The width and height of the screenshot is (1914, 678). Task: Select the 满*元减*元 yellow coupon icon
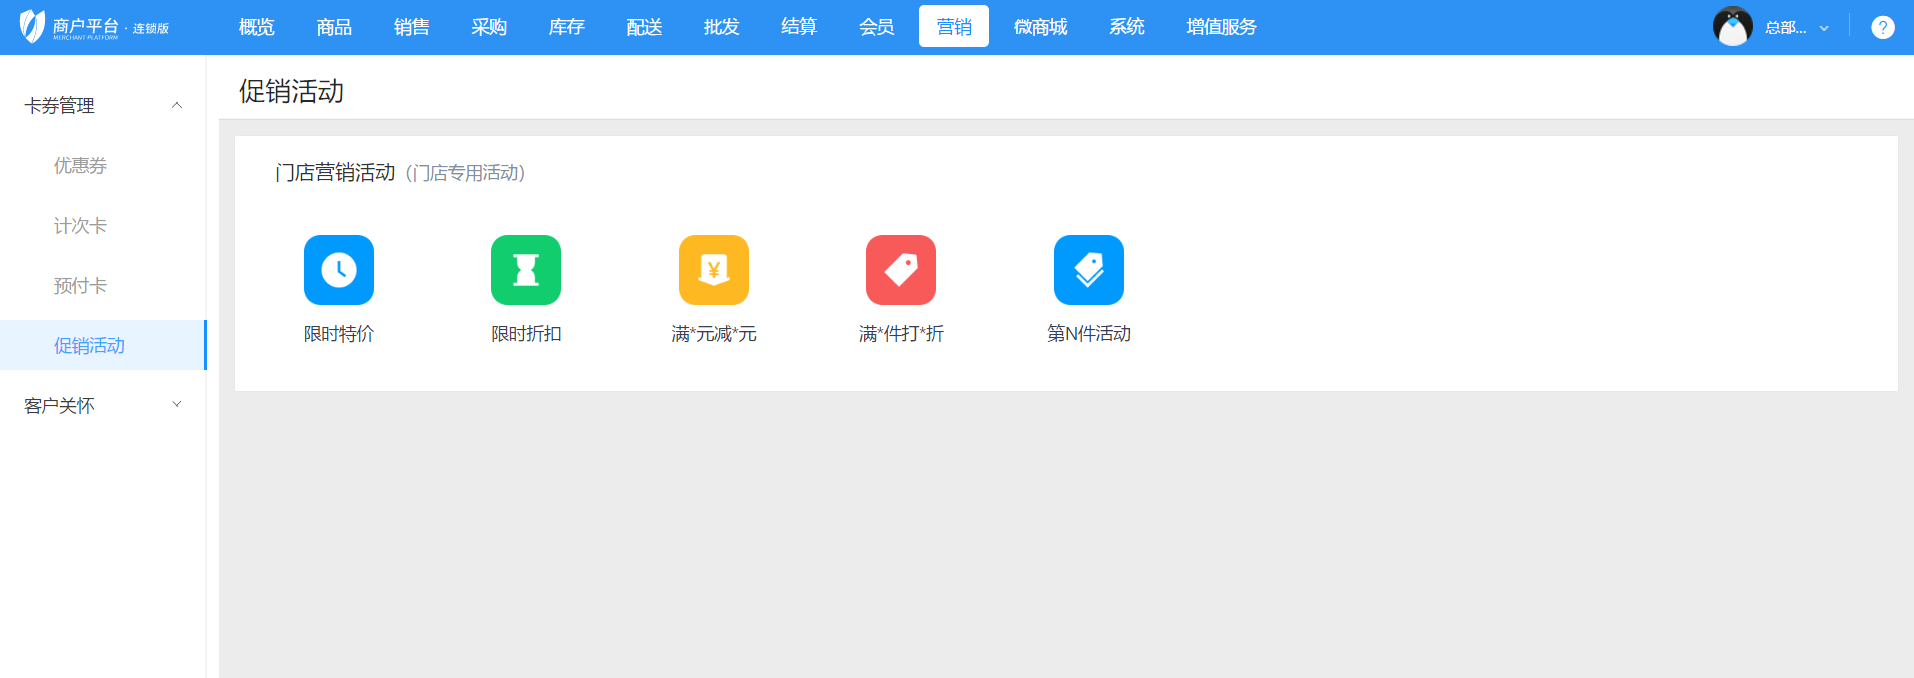713,270
